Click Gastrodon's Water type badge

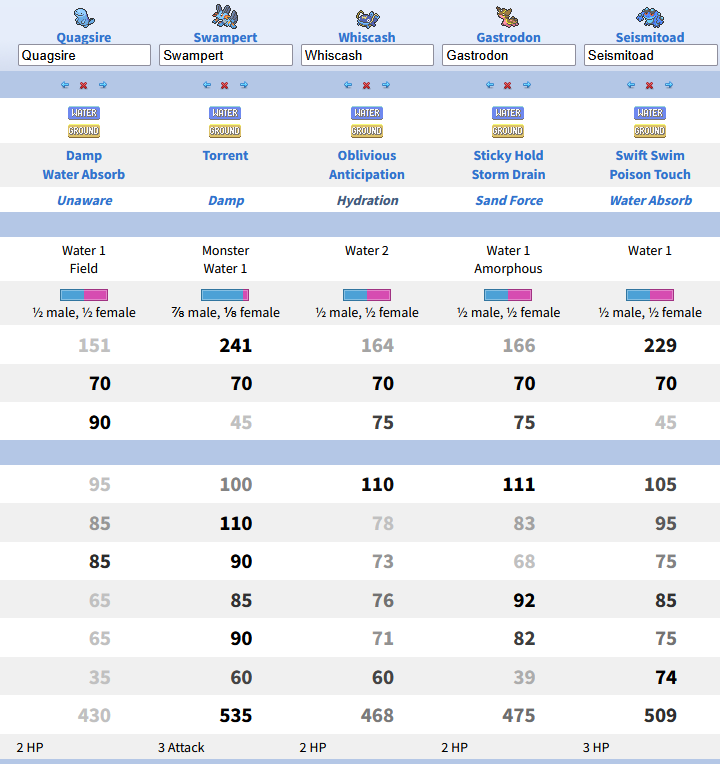[x=508, y=113]
